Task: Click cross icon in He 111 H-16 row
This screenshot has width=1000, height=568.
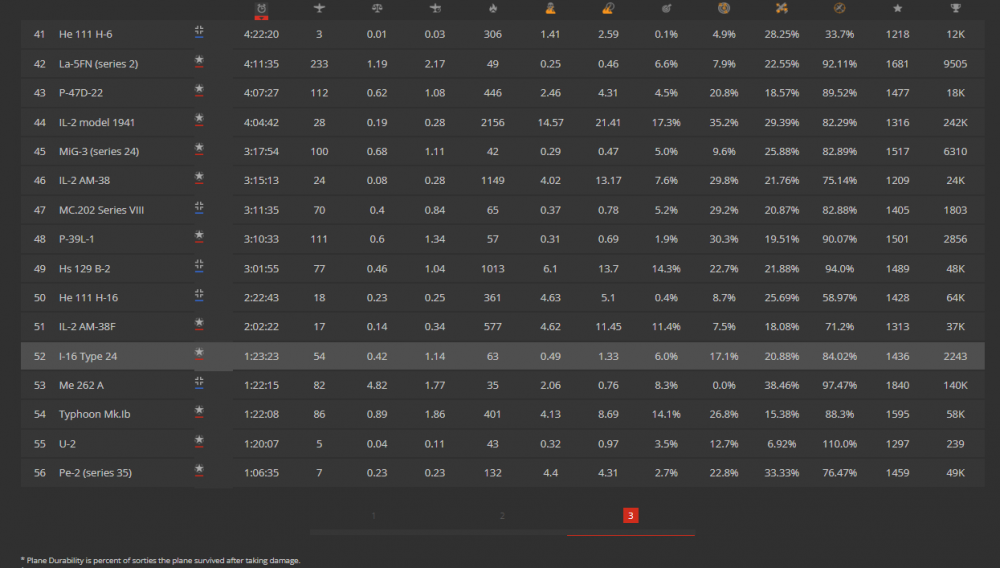Action: click(199, 295)
